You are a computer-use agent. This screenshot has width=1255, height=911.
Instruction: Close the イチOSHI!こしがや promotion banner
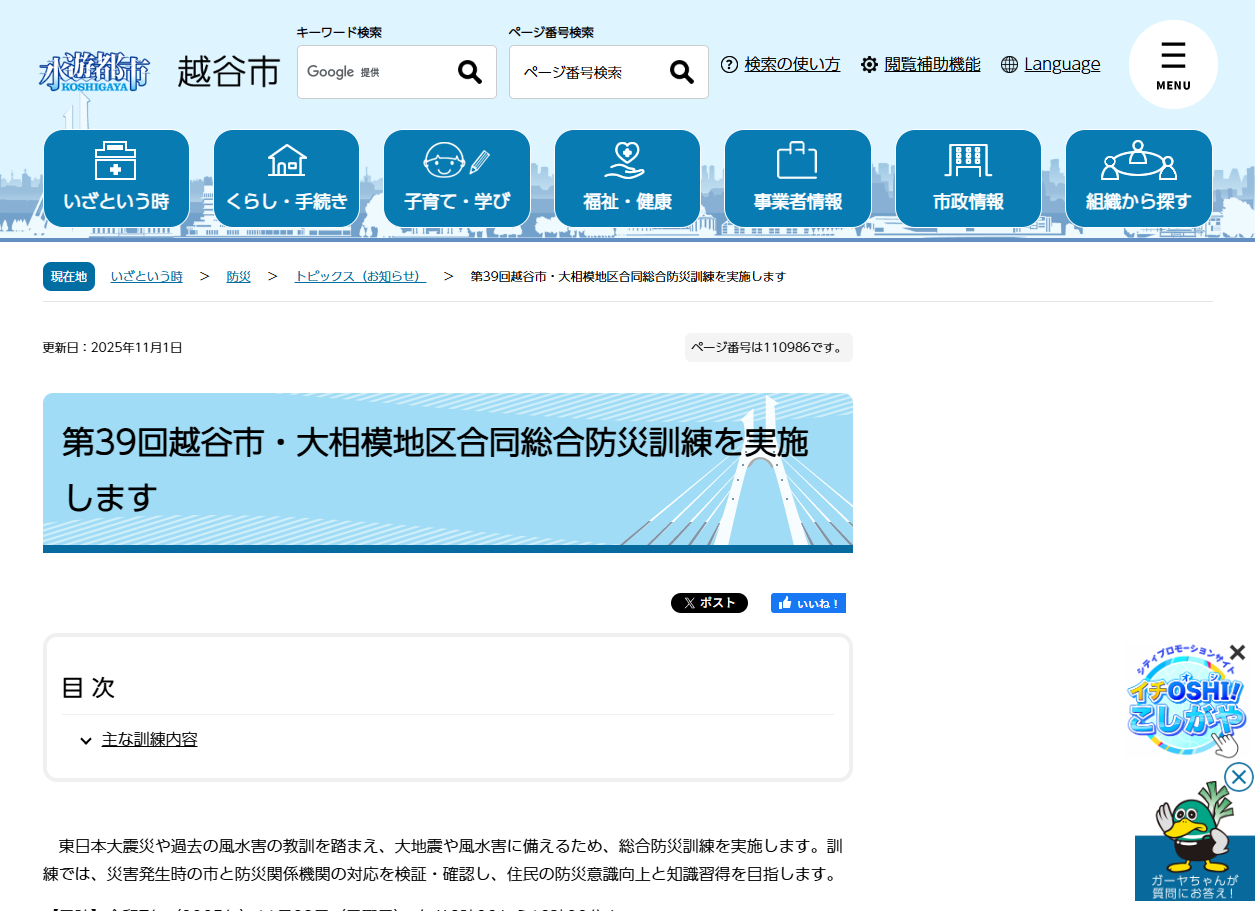1237,653
